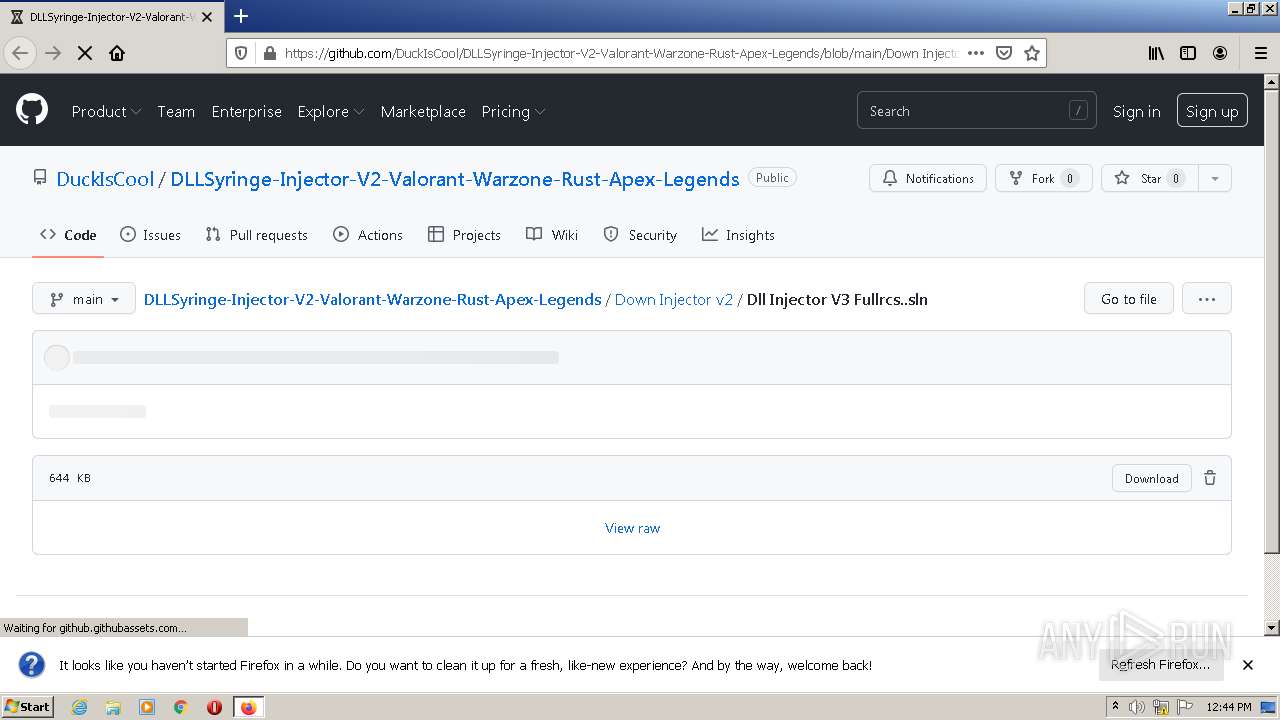The image size is (1280, 720).
Task: Switch to the Pull requests tab
Action: coord(256,235)
